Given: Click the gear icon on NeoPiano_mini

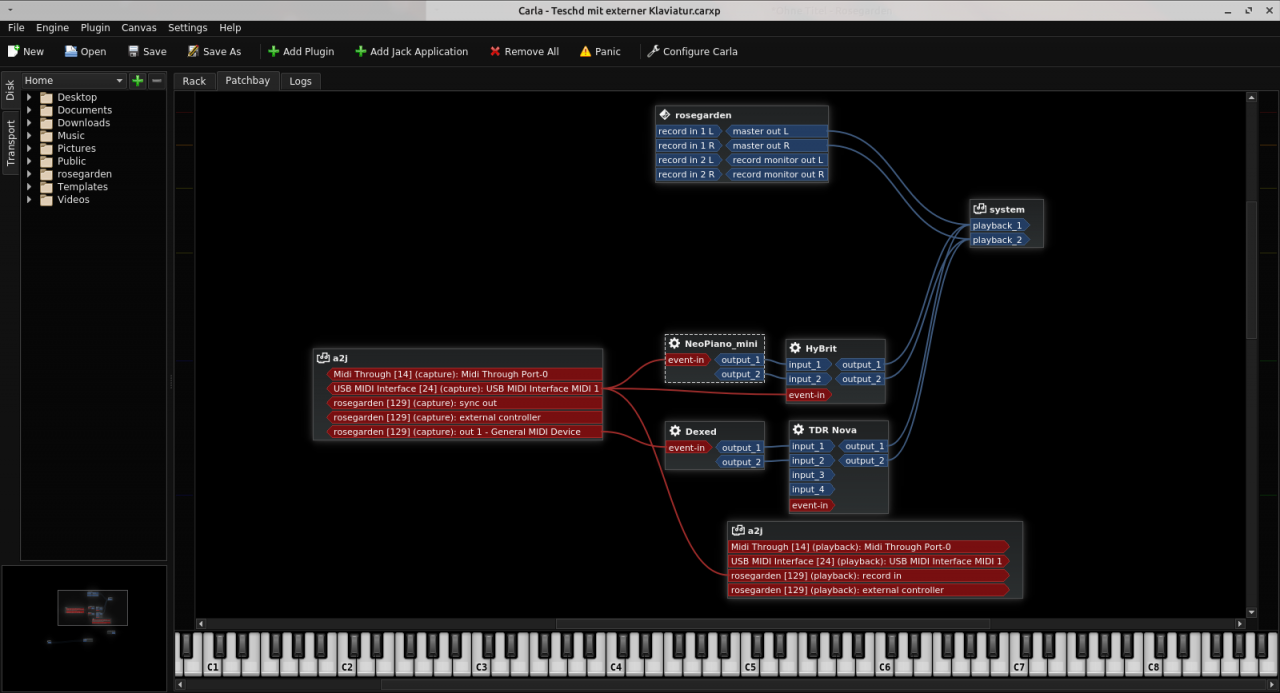Looking at the screenshot, I should pos(674,343).
